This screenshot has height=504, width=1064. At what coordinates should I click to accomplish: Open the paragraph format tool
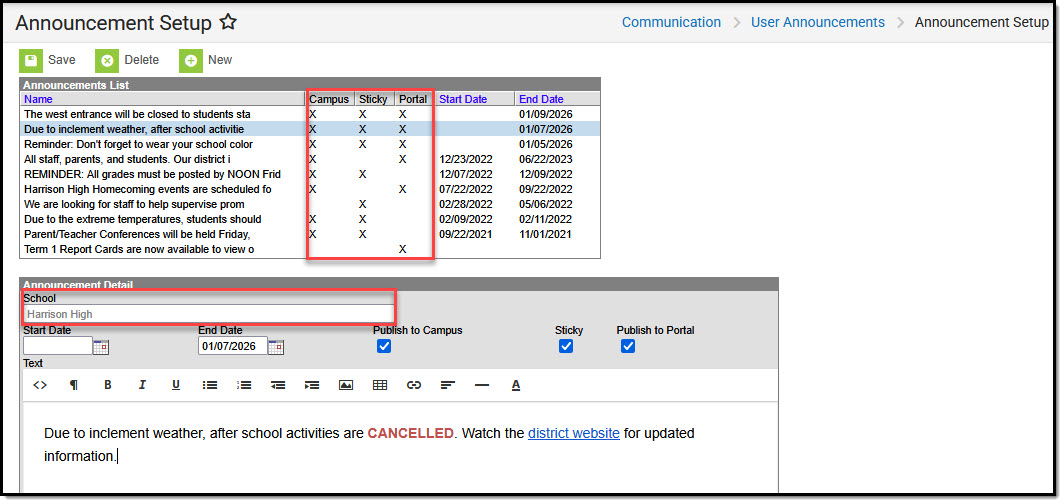pyautogui.click(x=74, y=385)
